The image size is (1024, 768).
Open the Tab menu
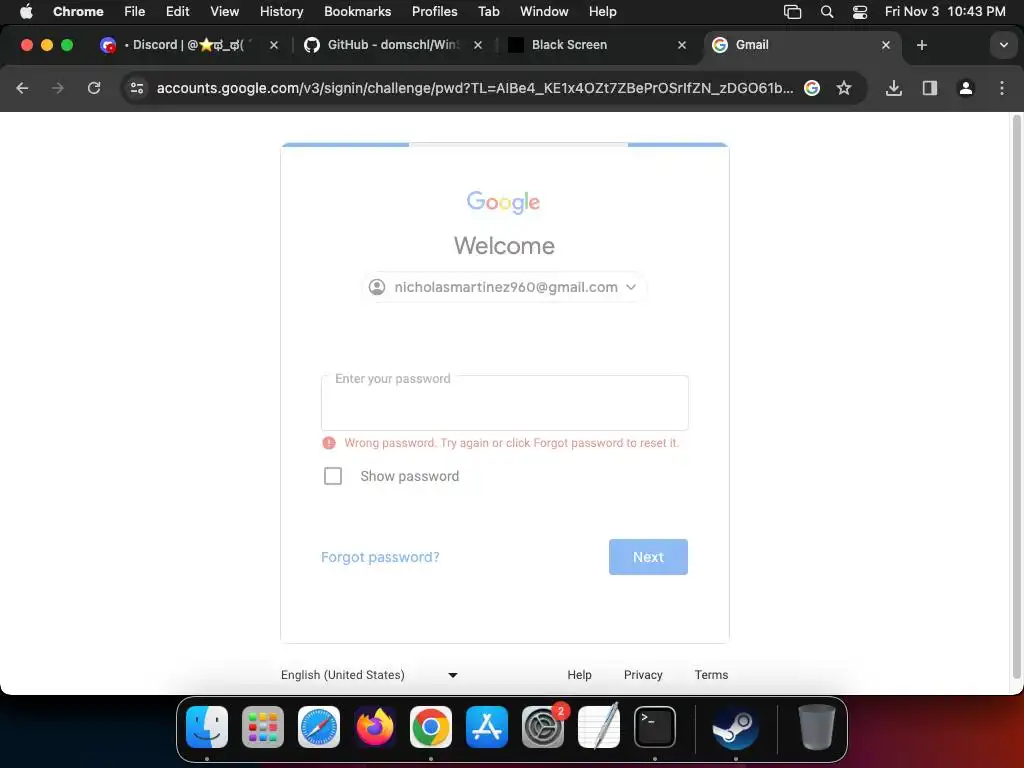point(488,11)
